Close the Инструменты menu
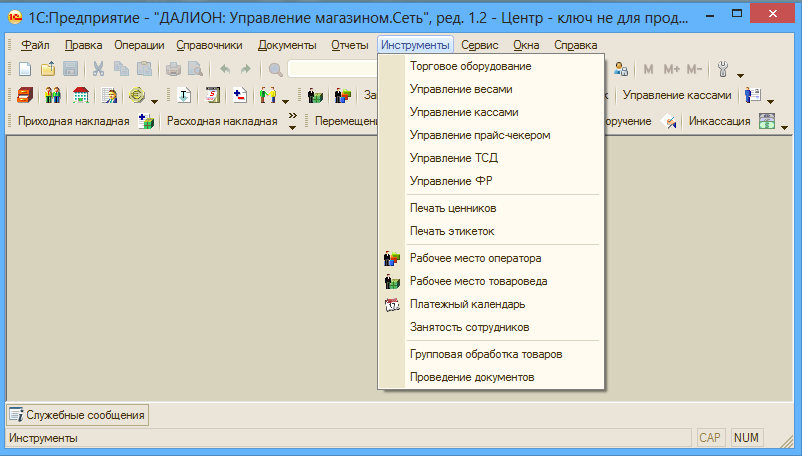The image size is (802, 456). (x=415, y=45)
